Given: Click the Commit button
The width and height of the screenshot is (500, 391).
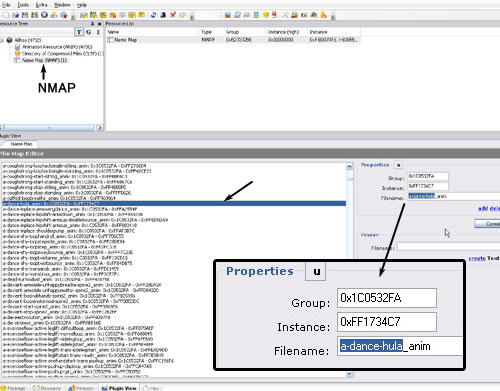Looking at the screenshot, I should 487,224.
